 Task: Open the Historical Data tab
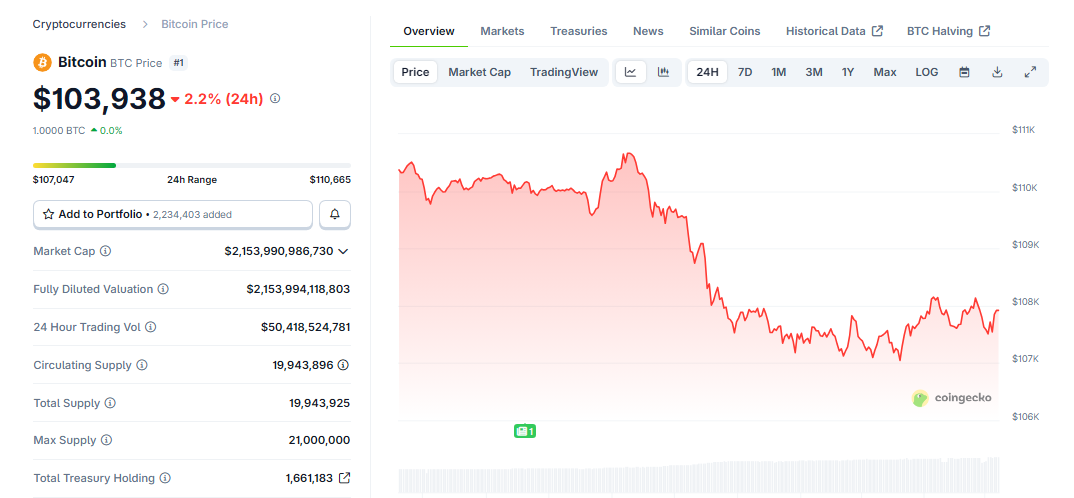(834, 31)
